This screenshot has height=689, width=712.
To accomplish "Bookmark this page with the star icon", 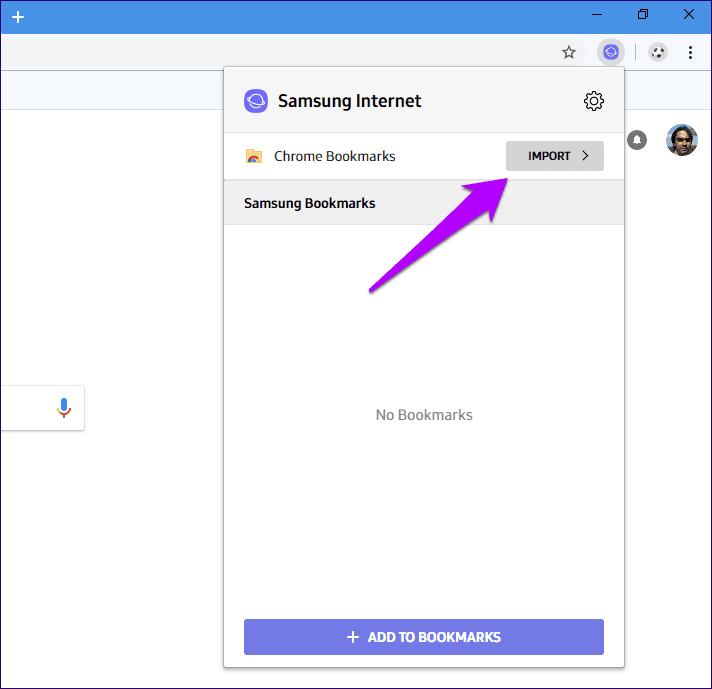I will [x=569, y=52].
